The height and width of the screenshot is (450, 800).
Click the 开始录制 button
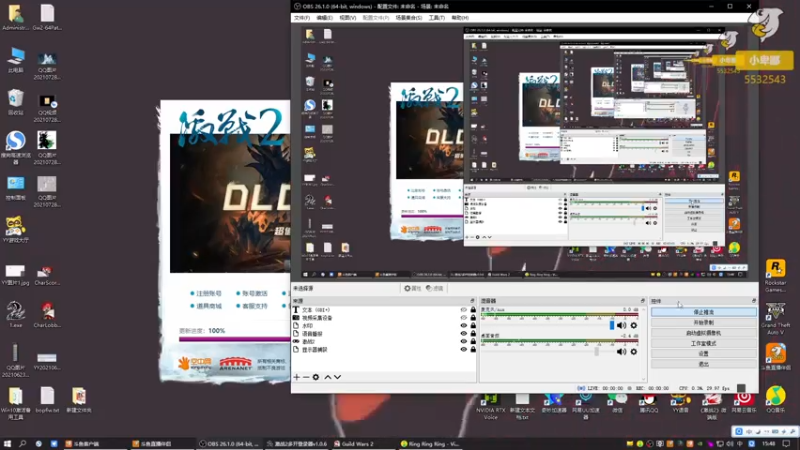tap(704, 322)
